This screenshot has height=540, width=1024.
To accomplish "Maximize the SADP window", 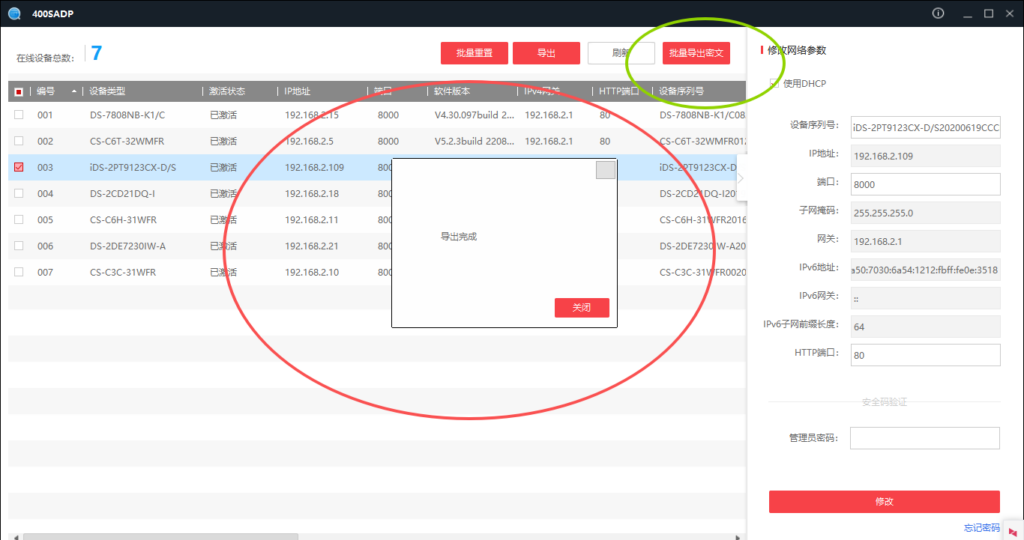I will click(x=988, y=13).
